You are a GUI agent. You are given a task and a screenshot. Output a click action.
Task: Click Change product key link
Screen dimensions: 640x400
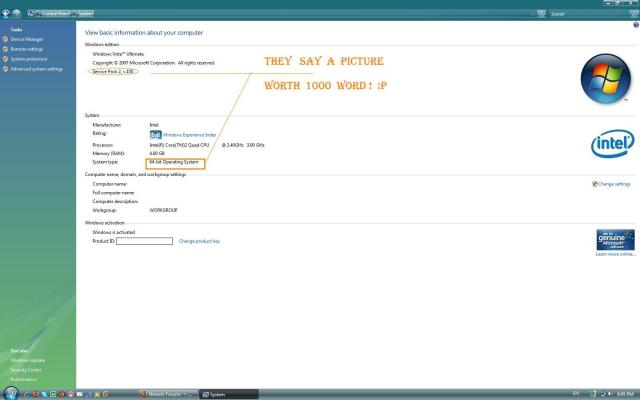coord(199,241)
